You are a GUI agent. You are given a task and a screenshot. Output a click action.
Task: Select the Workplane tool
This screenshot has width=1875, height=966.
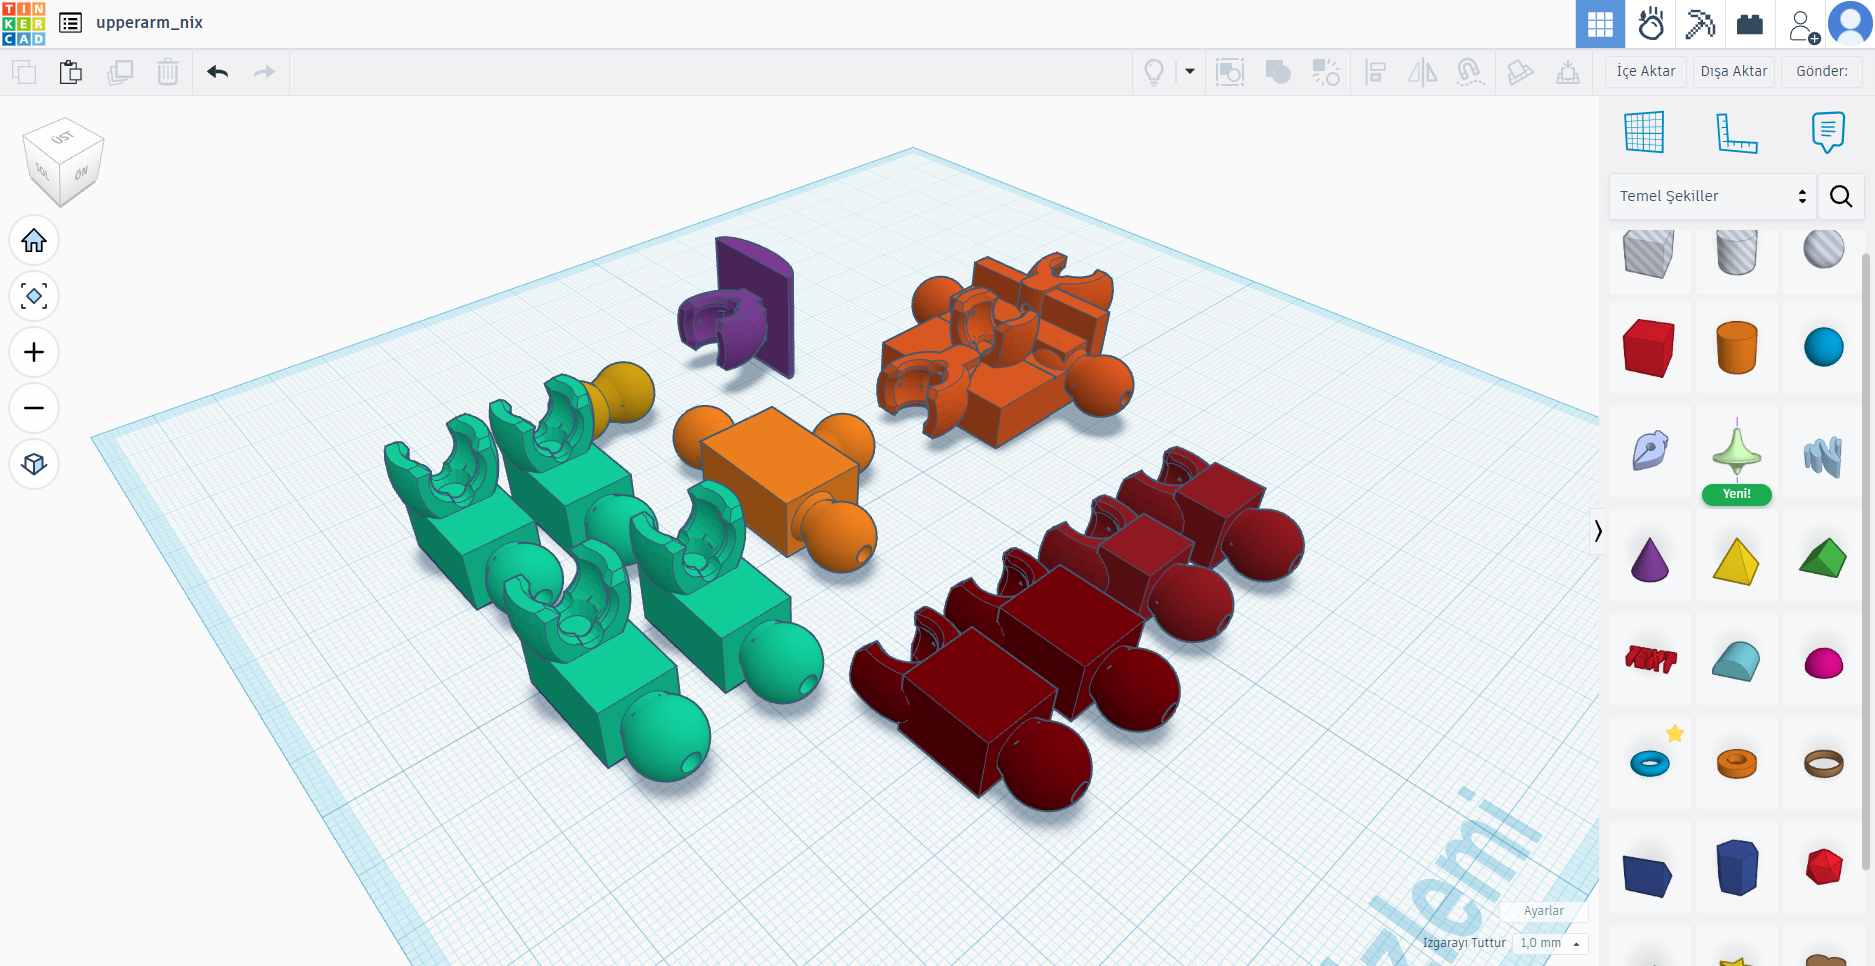(1645, 132)
